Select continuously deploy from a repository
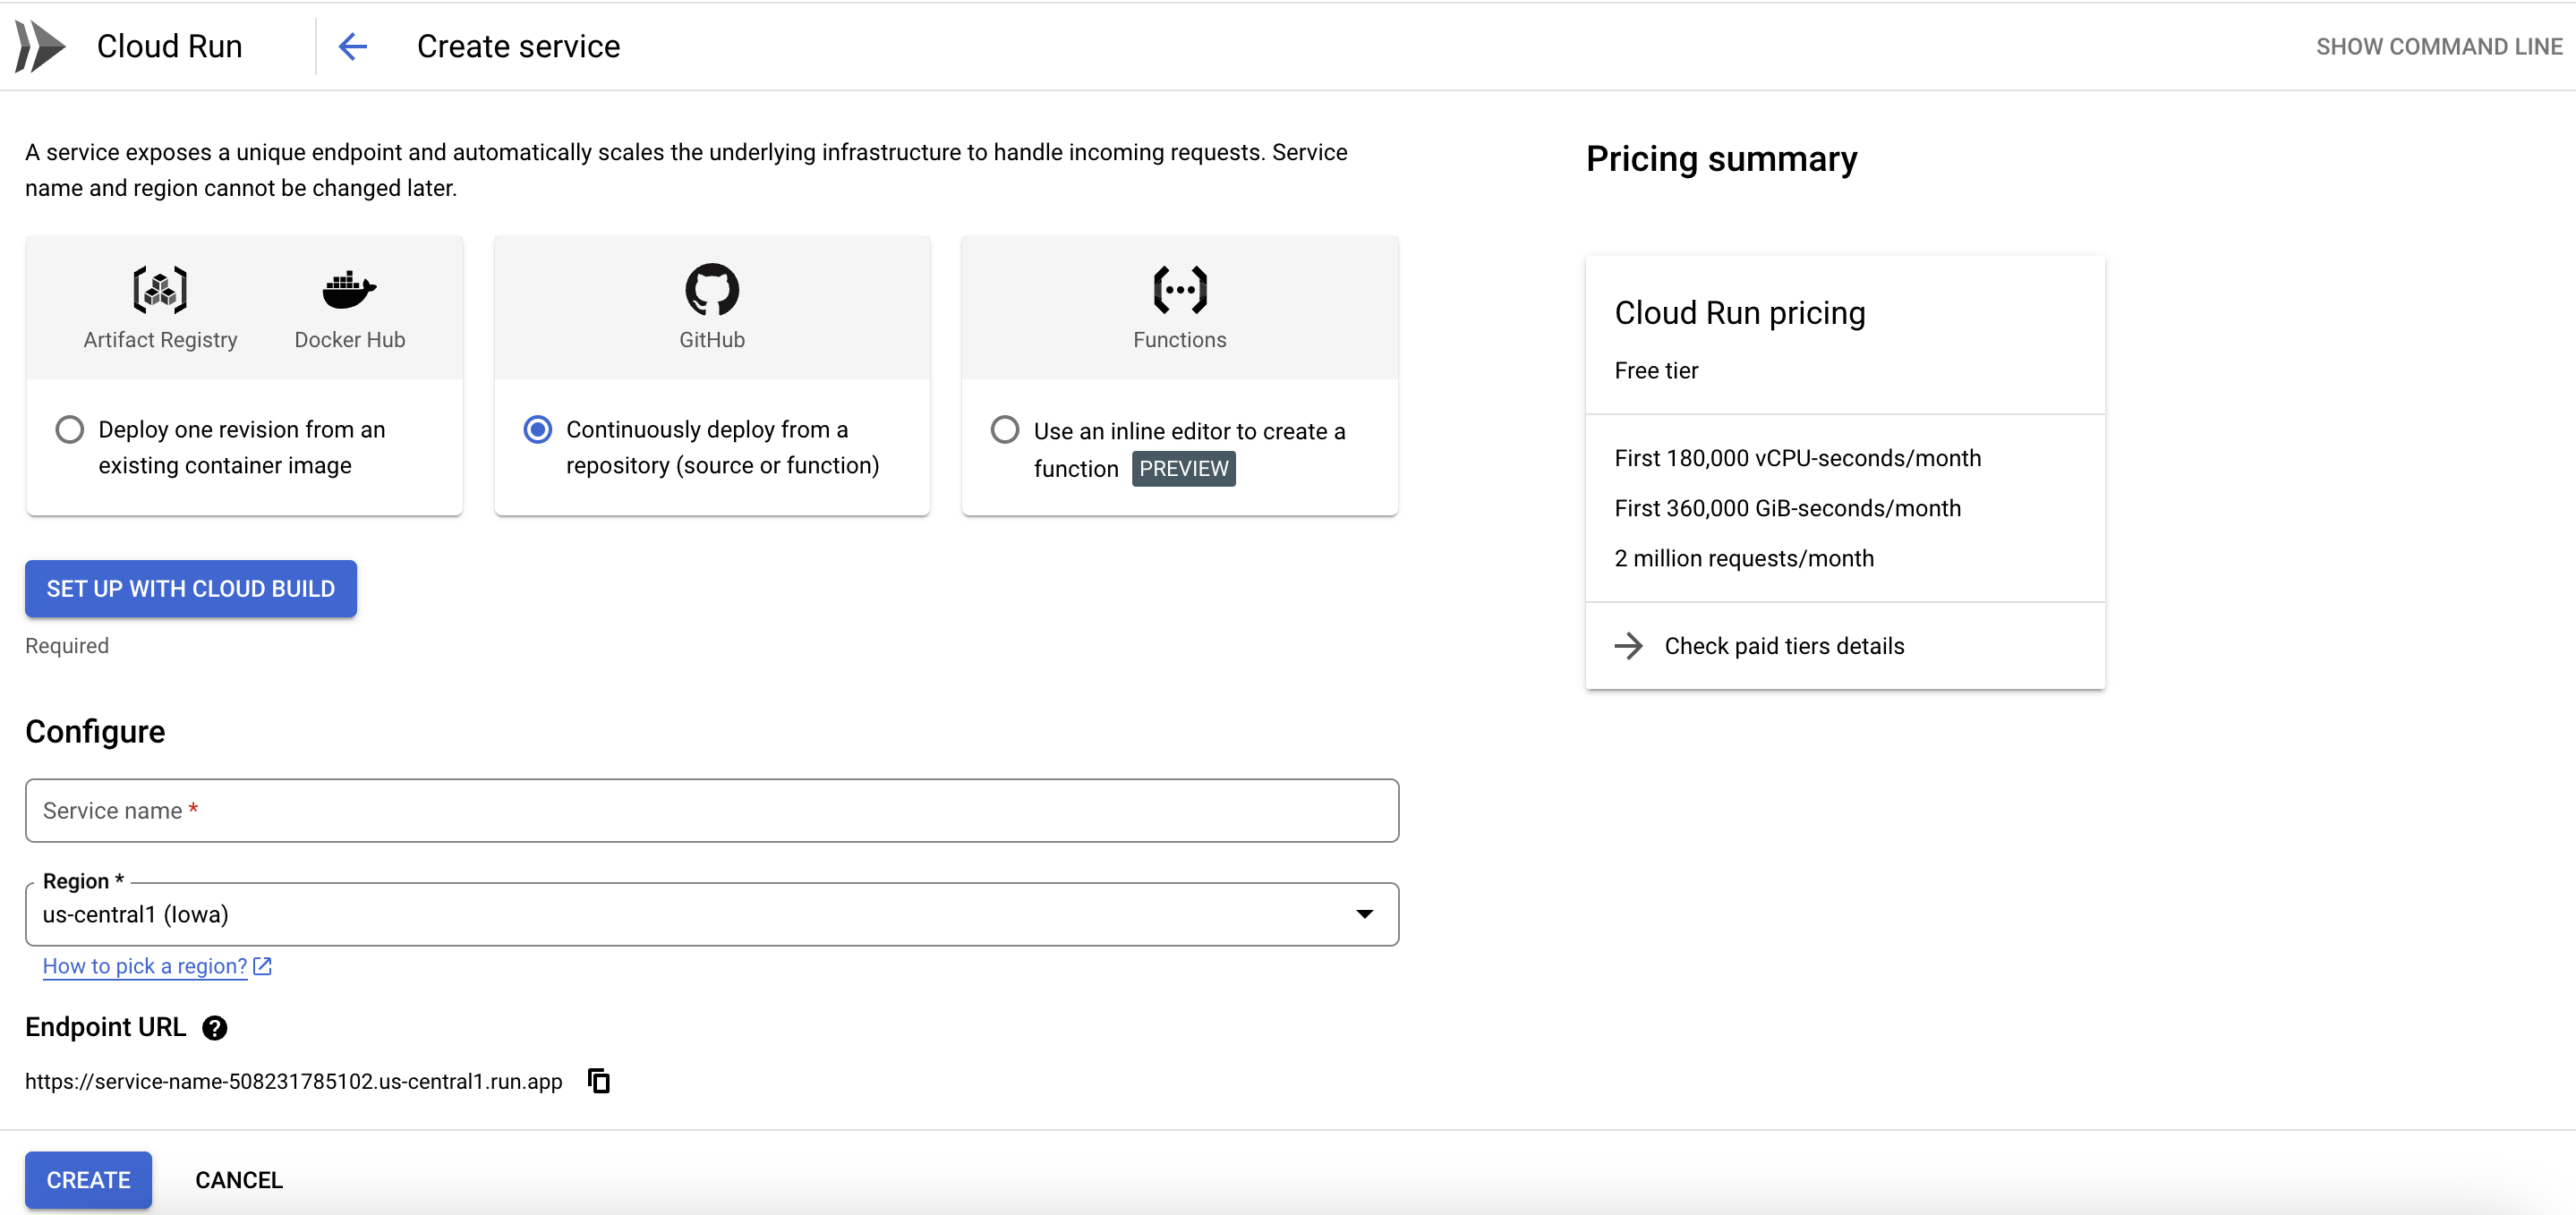 (x=538, y=430)
